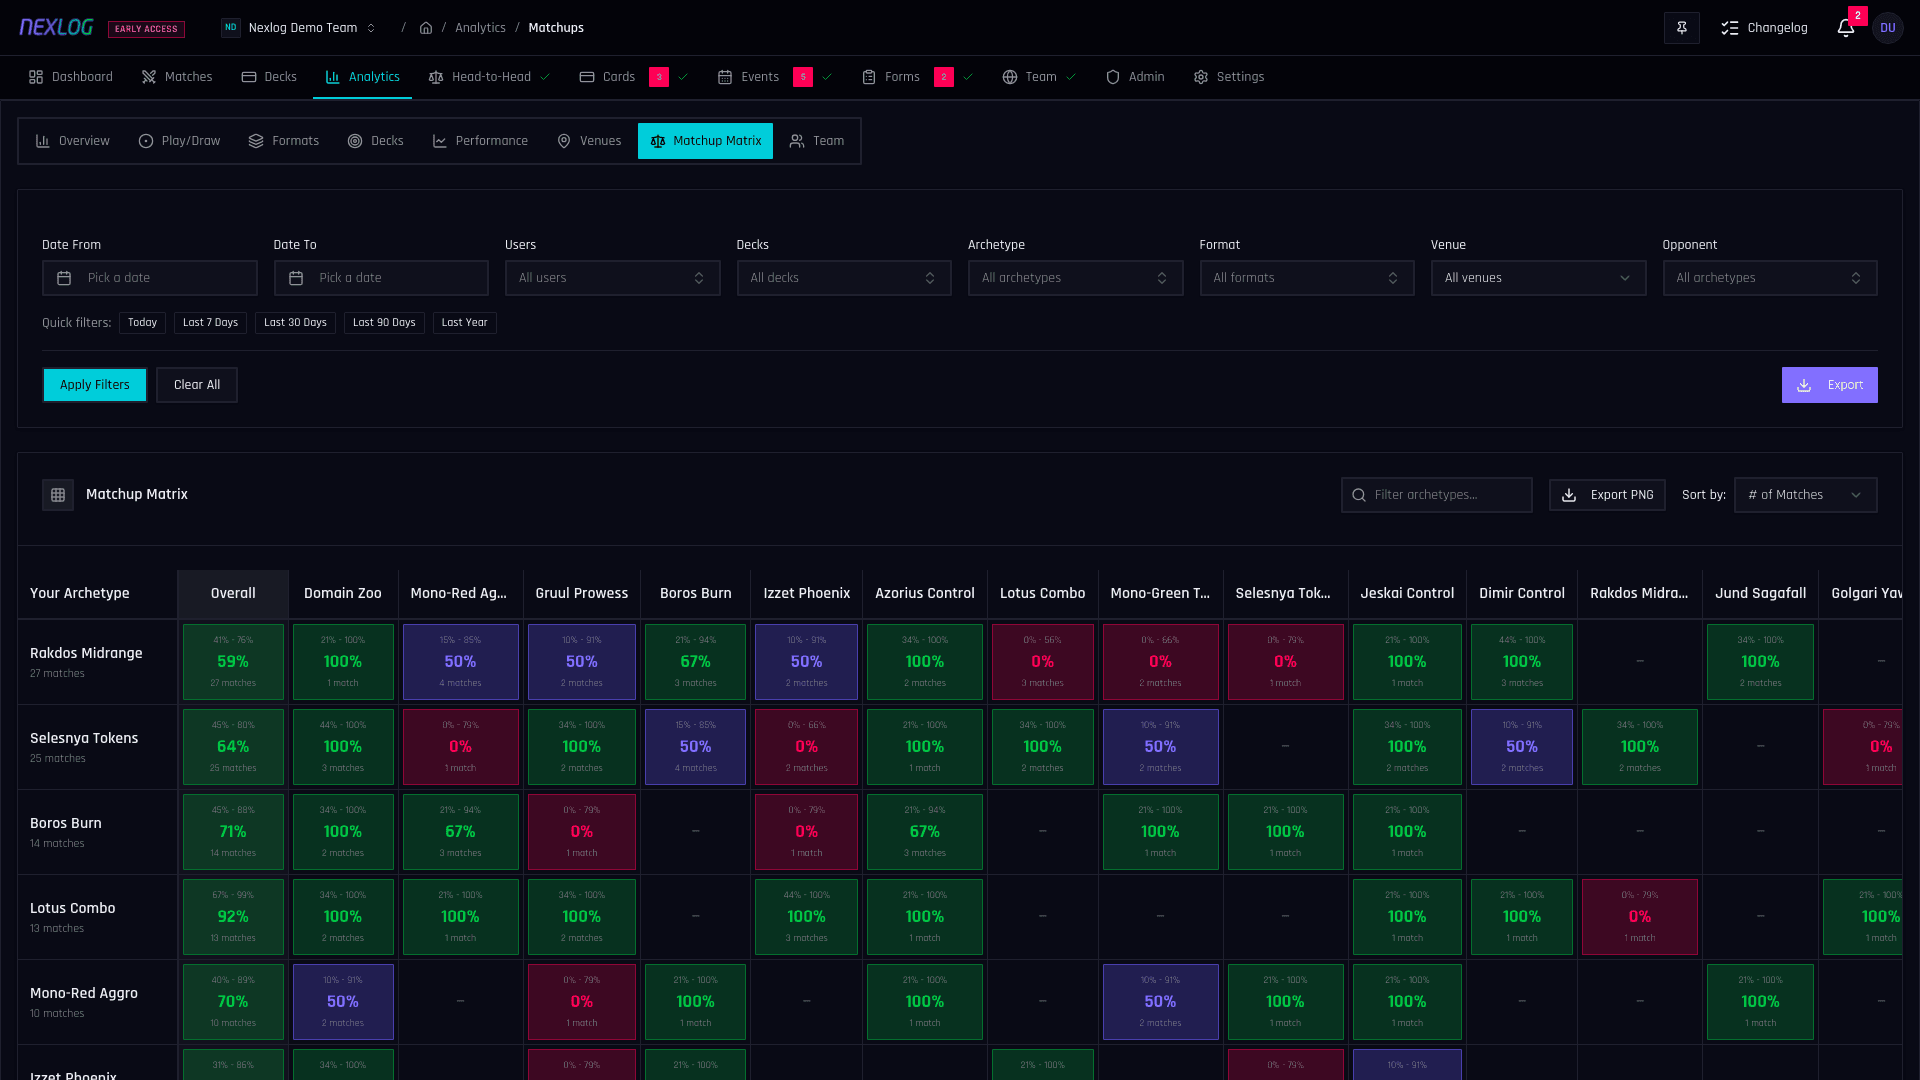Image resolution: width=1920 pixels, height=1080 pixels.
Task: Select the Selesnya Tokens row label
Action: (84, 739)
